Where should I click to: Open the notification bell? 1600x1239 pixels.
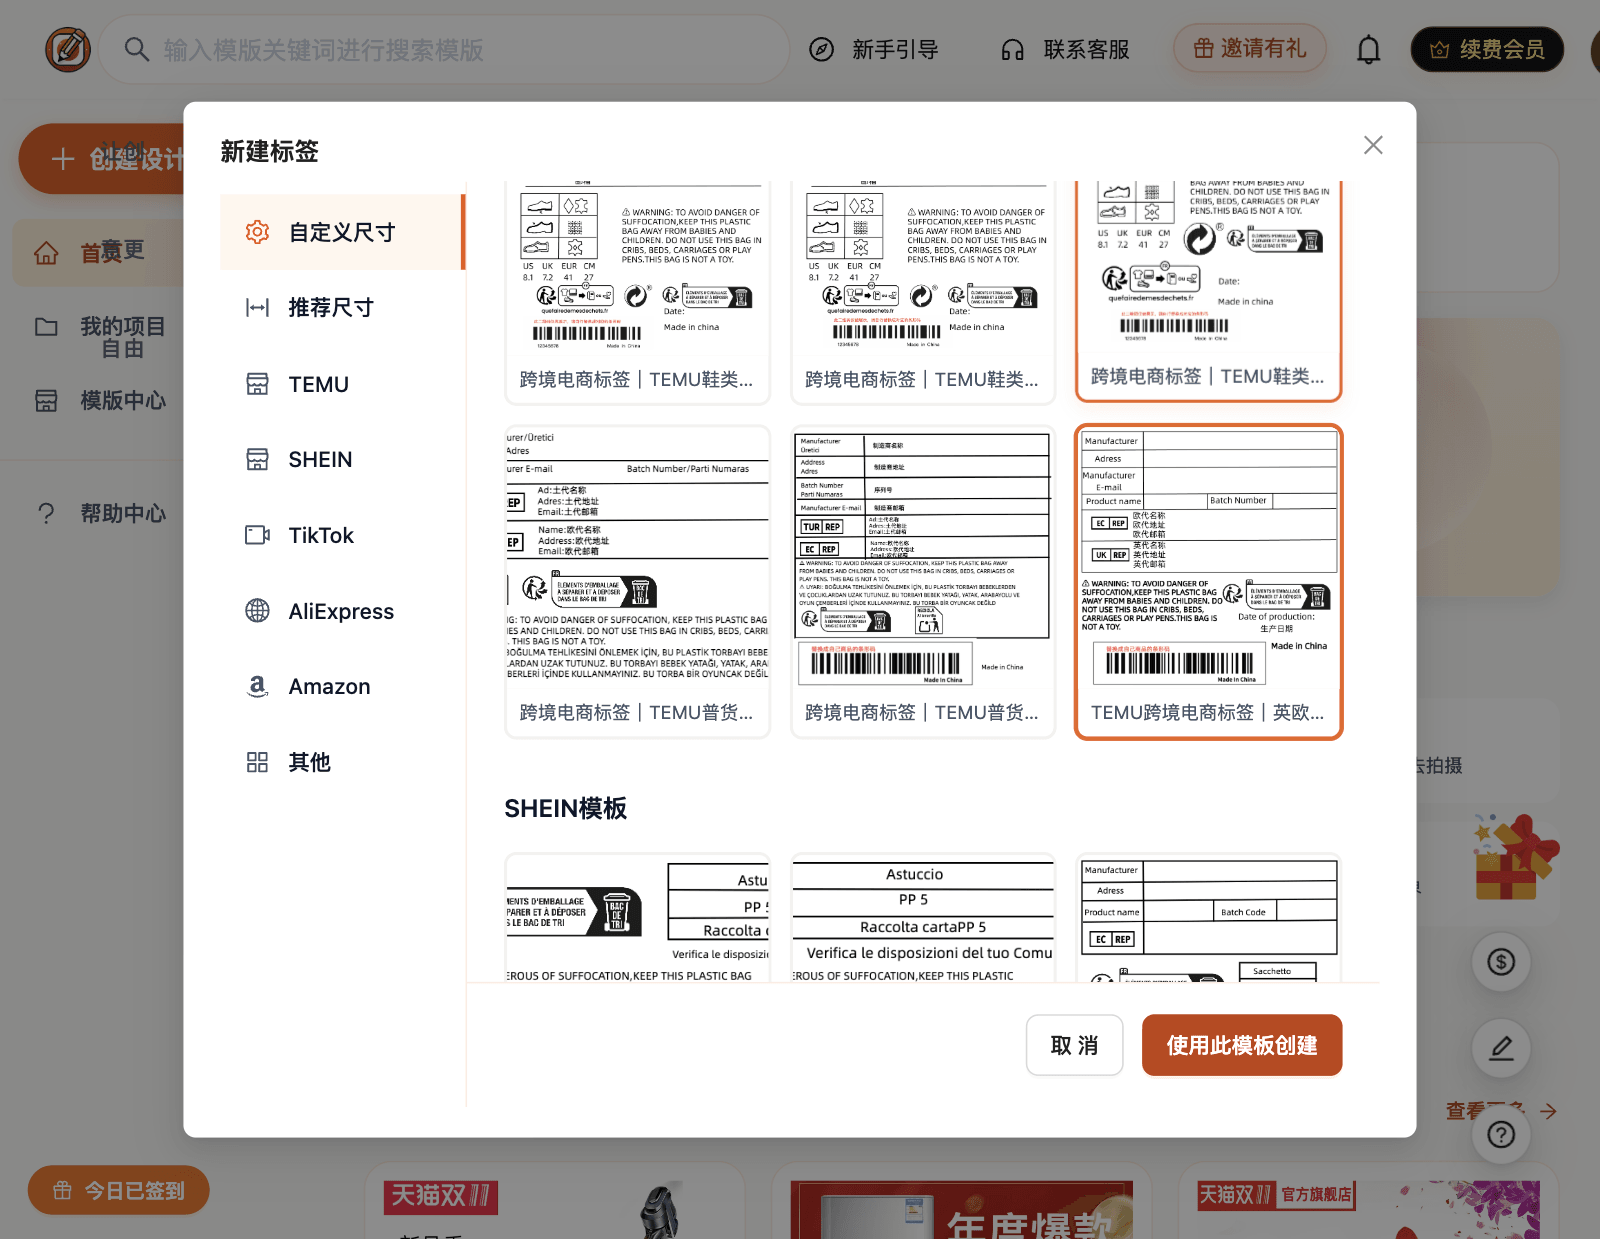coord(1368,50)
